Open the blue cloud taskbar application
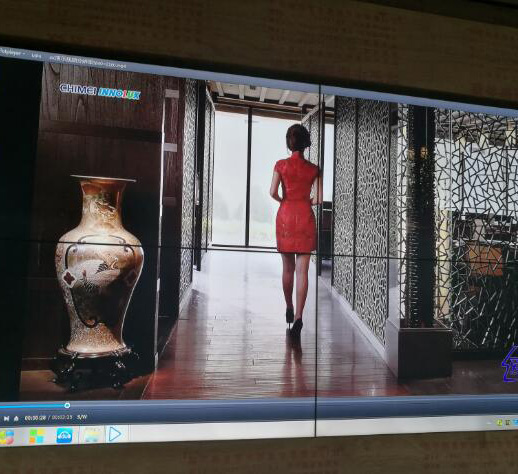This screenshot has width=518, height=474. pos(65,435)
